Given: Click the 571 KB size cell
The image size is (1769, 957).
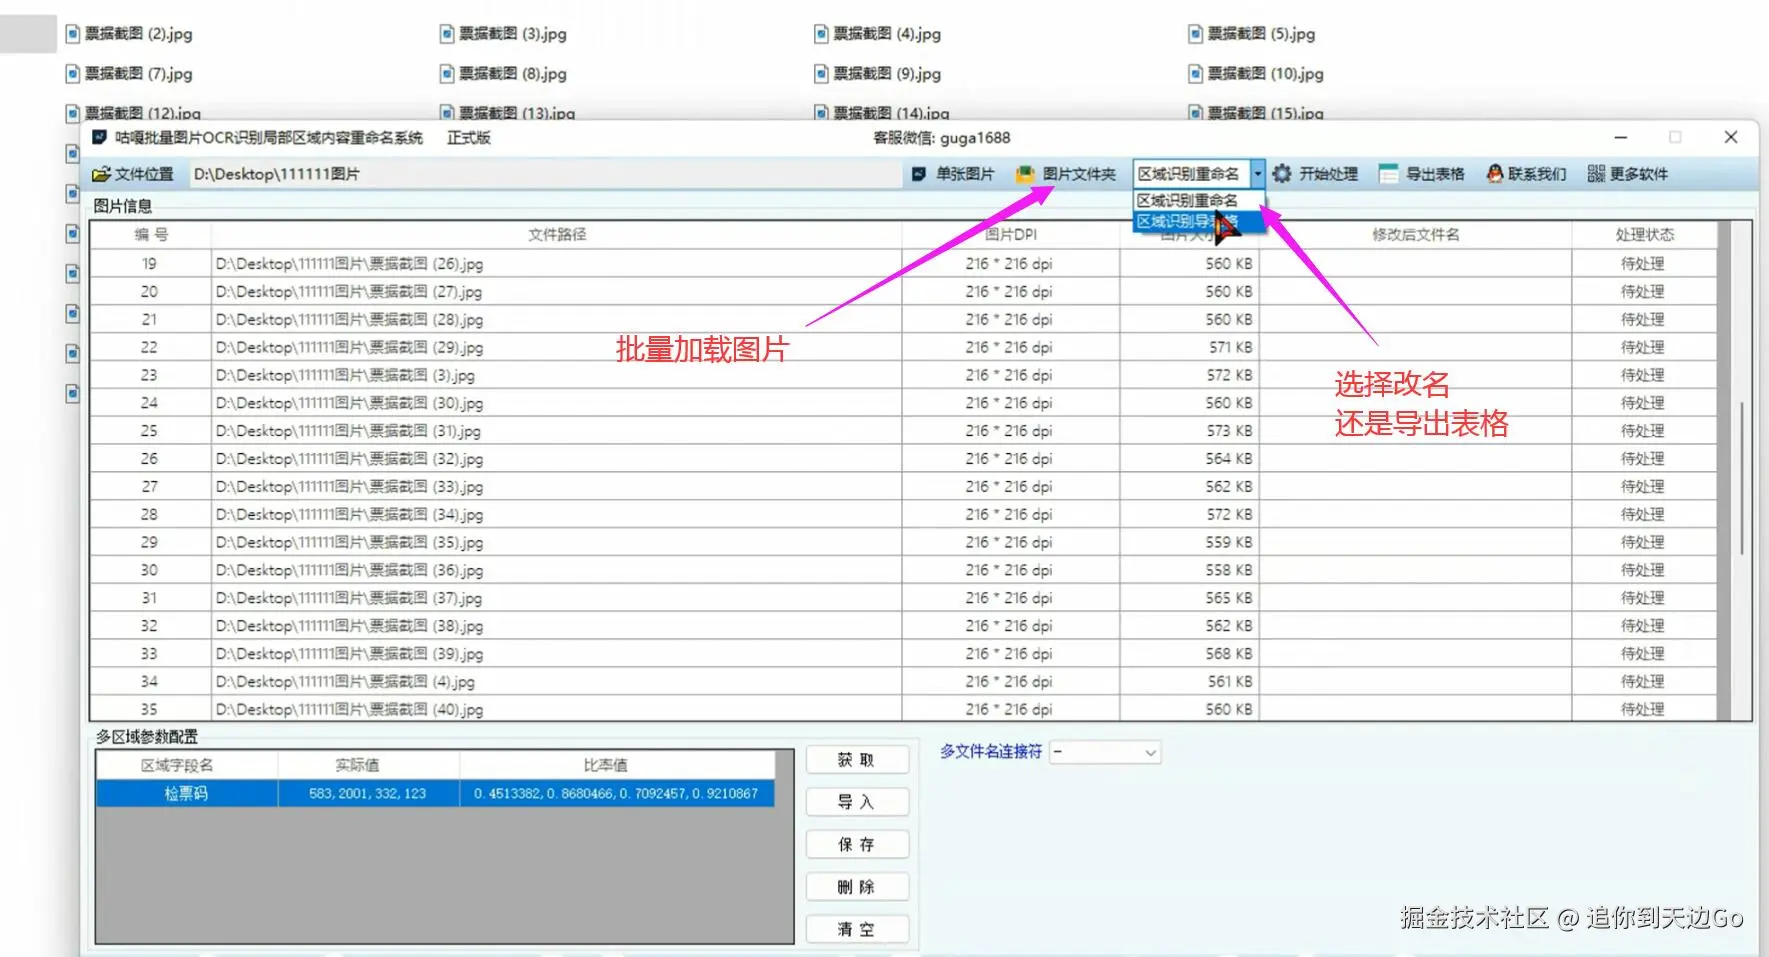Looking at the screenshot, I should coord(1189,347).
